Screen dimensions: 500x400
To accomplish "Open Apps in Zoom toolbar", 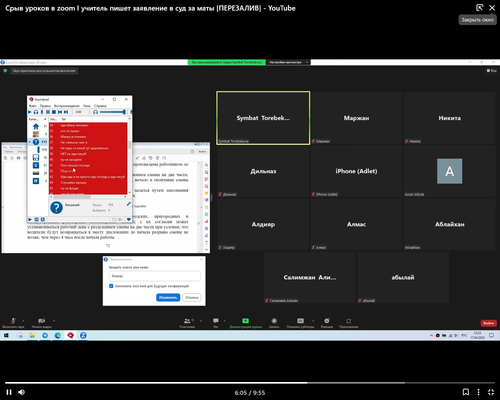I will 349,322.
